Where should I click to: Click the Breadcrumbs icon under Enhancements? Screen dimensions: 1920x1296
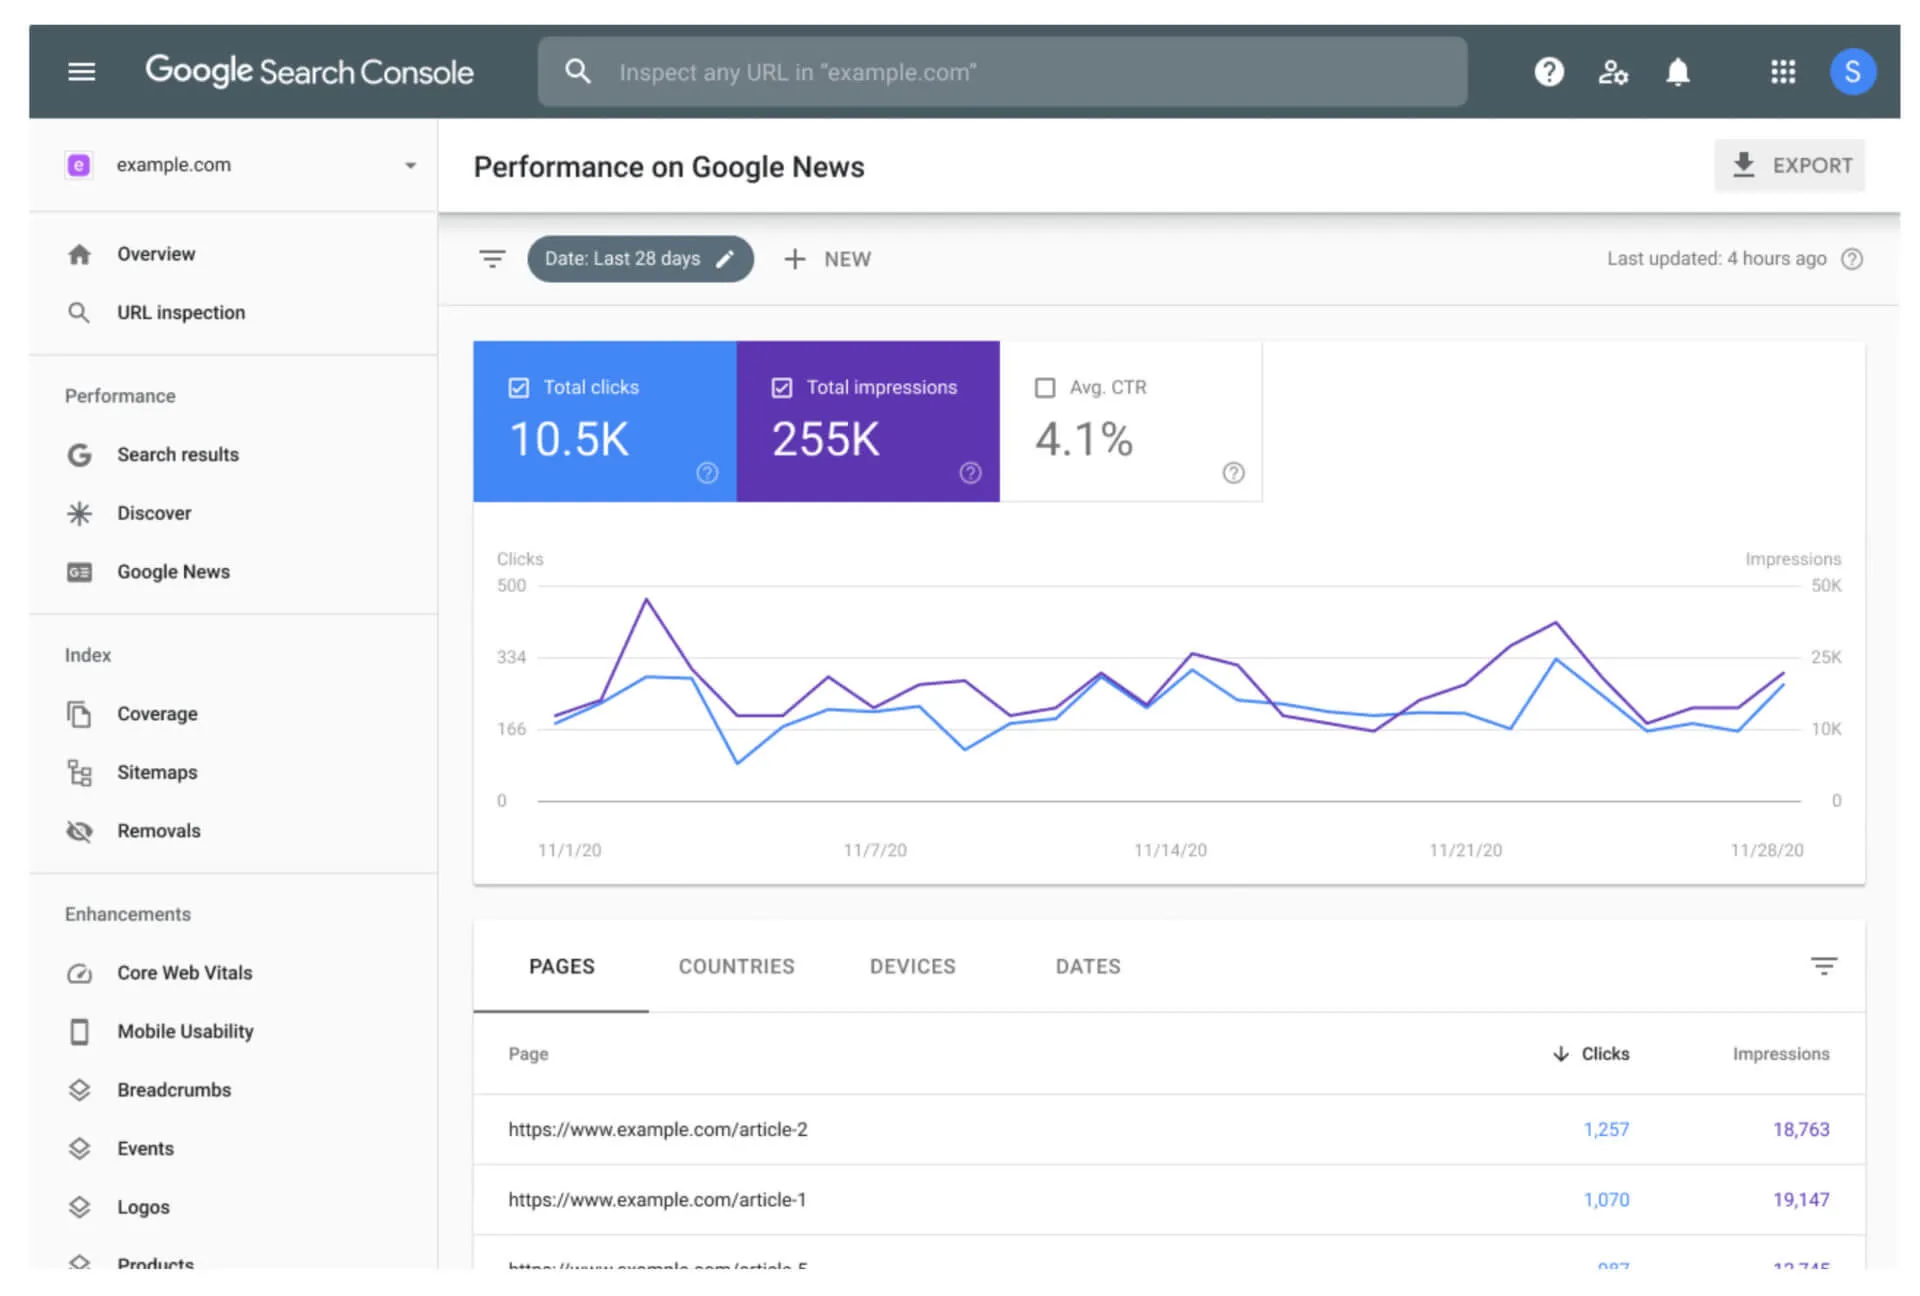(x=80, y=1089)
